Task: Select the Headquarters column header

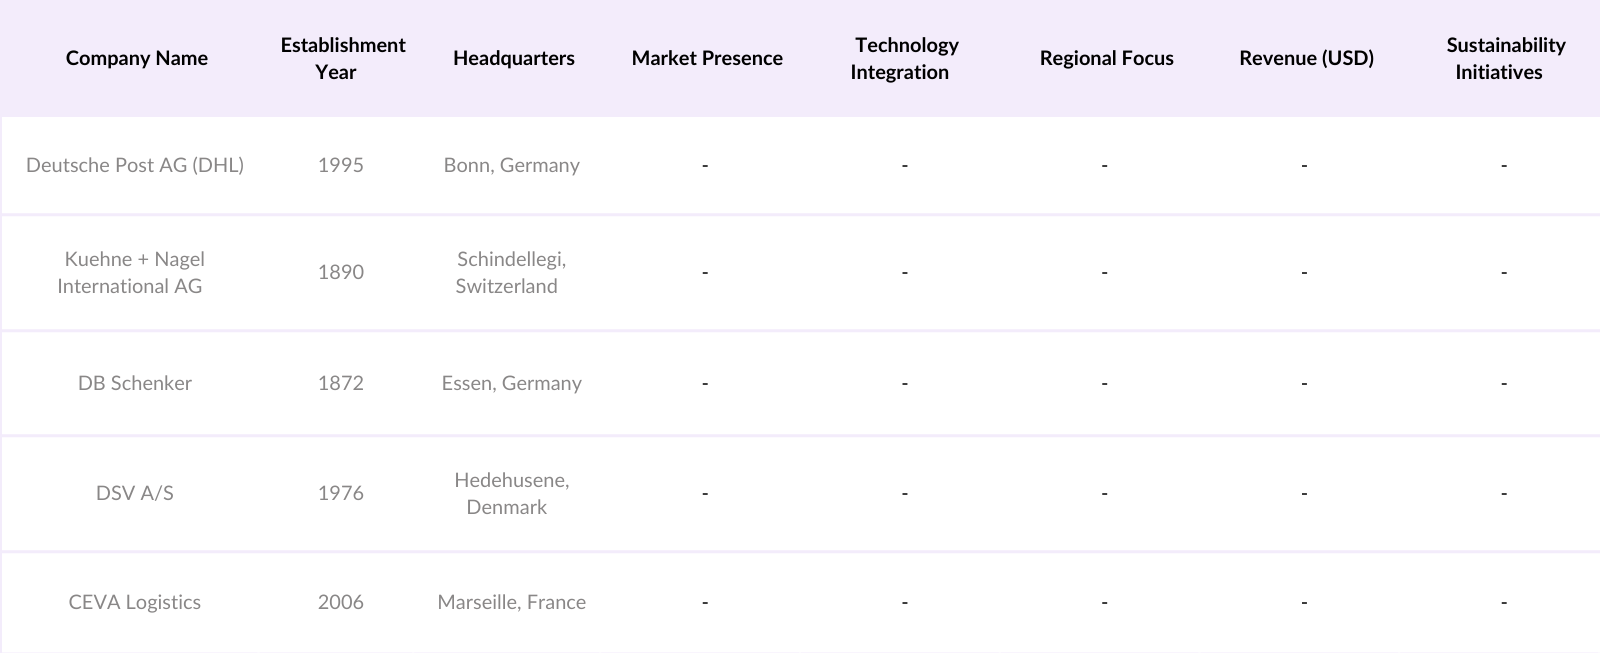Action: click(x=513, y=58)
